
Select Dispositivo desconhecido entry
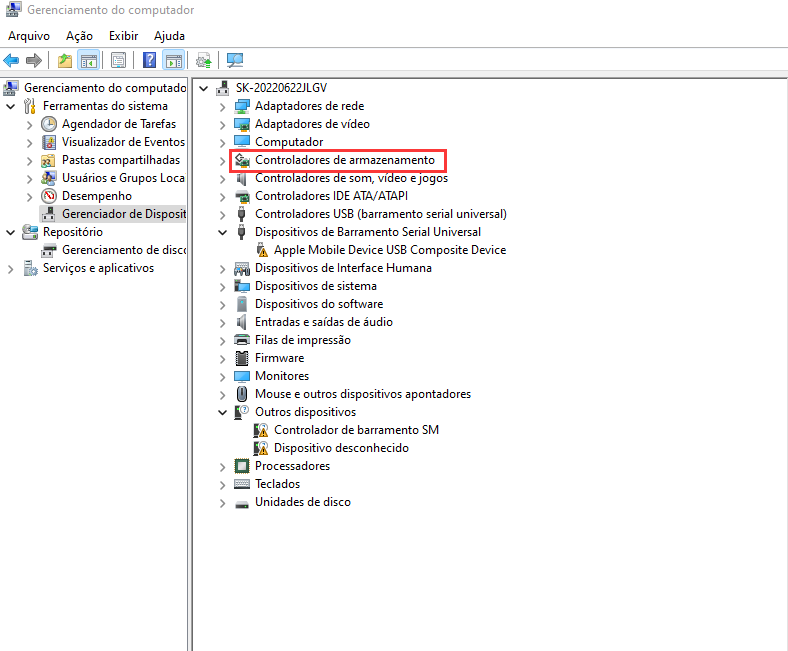pos(341,448)
